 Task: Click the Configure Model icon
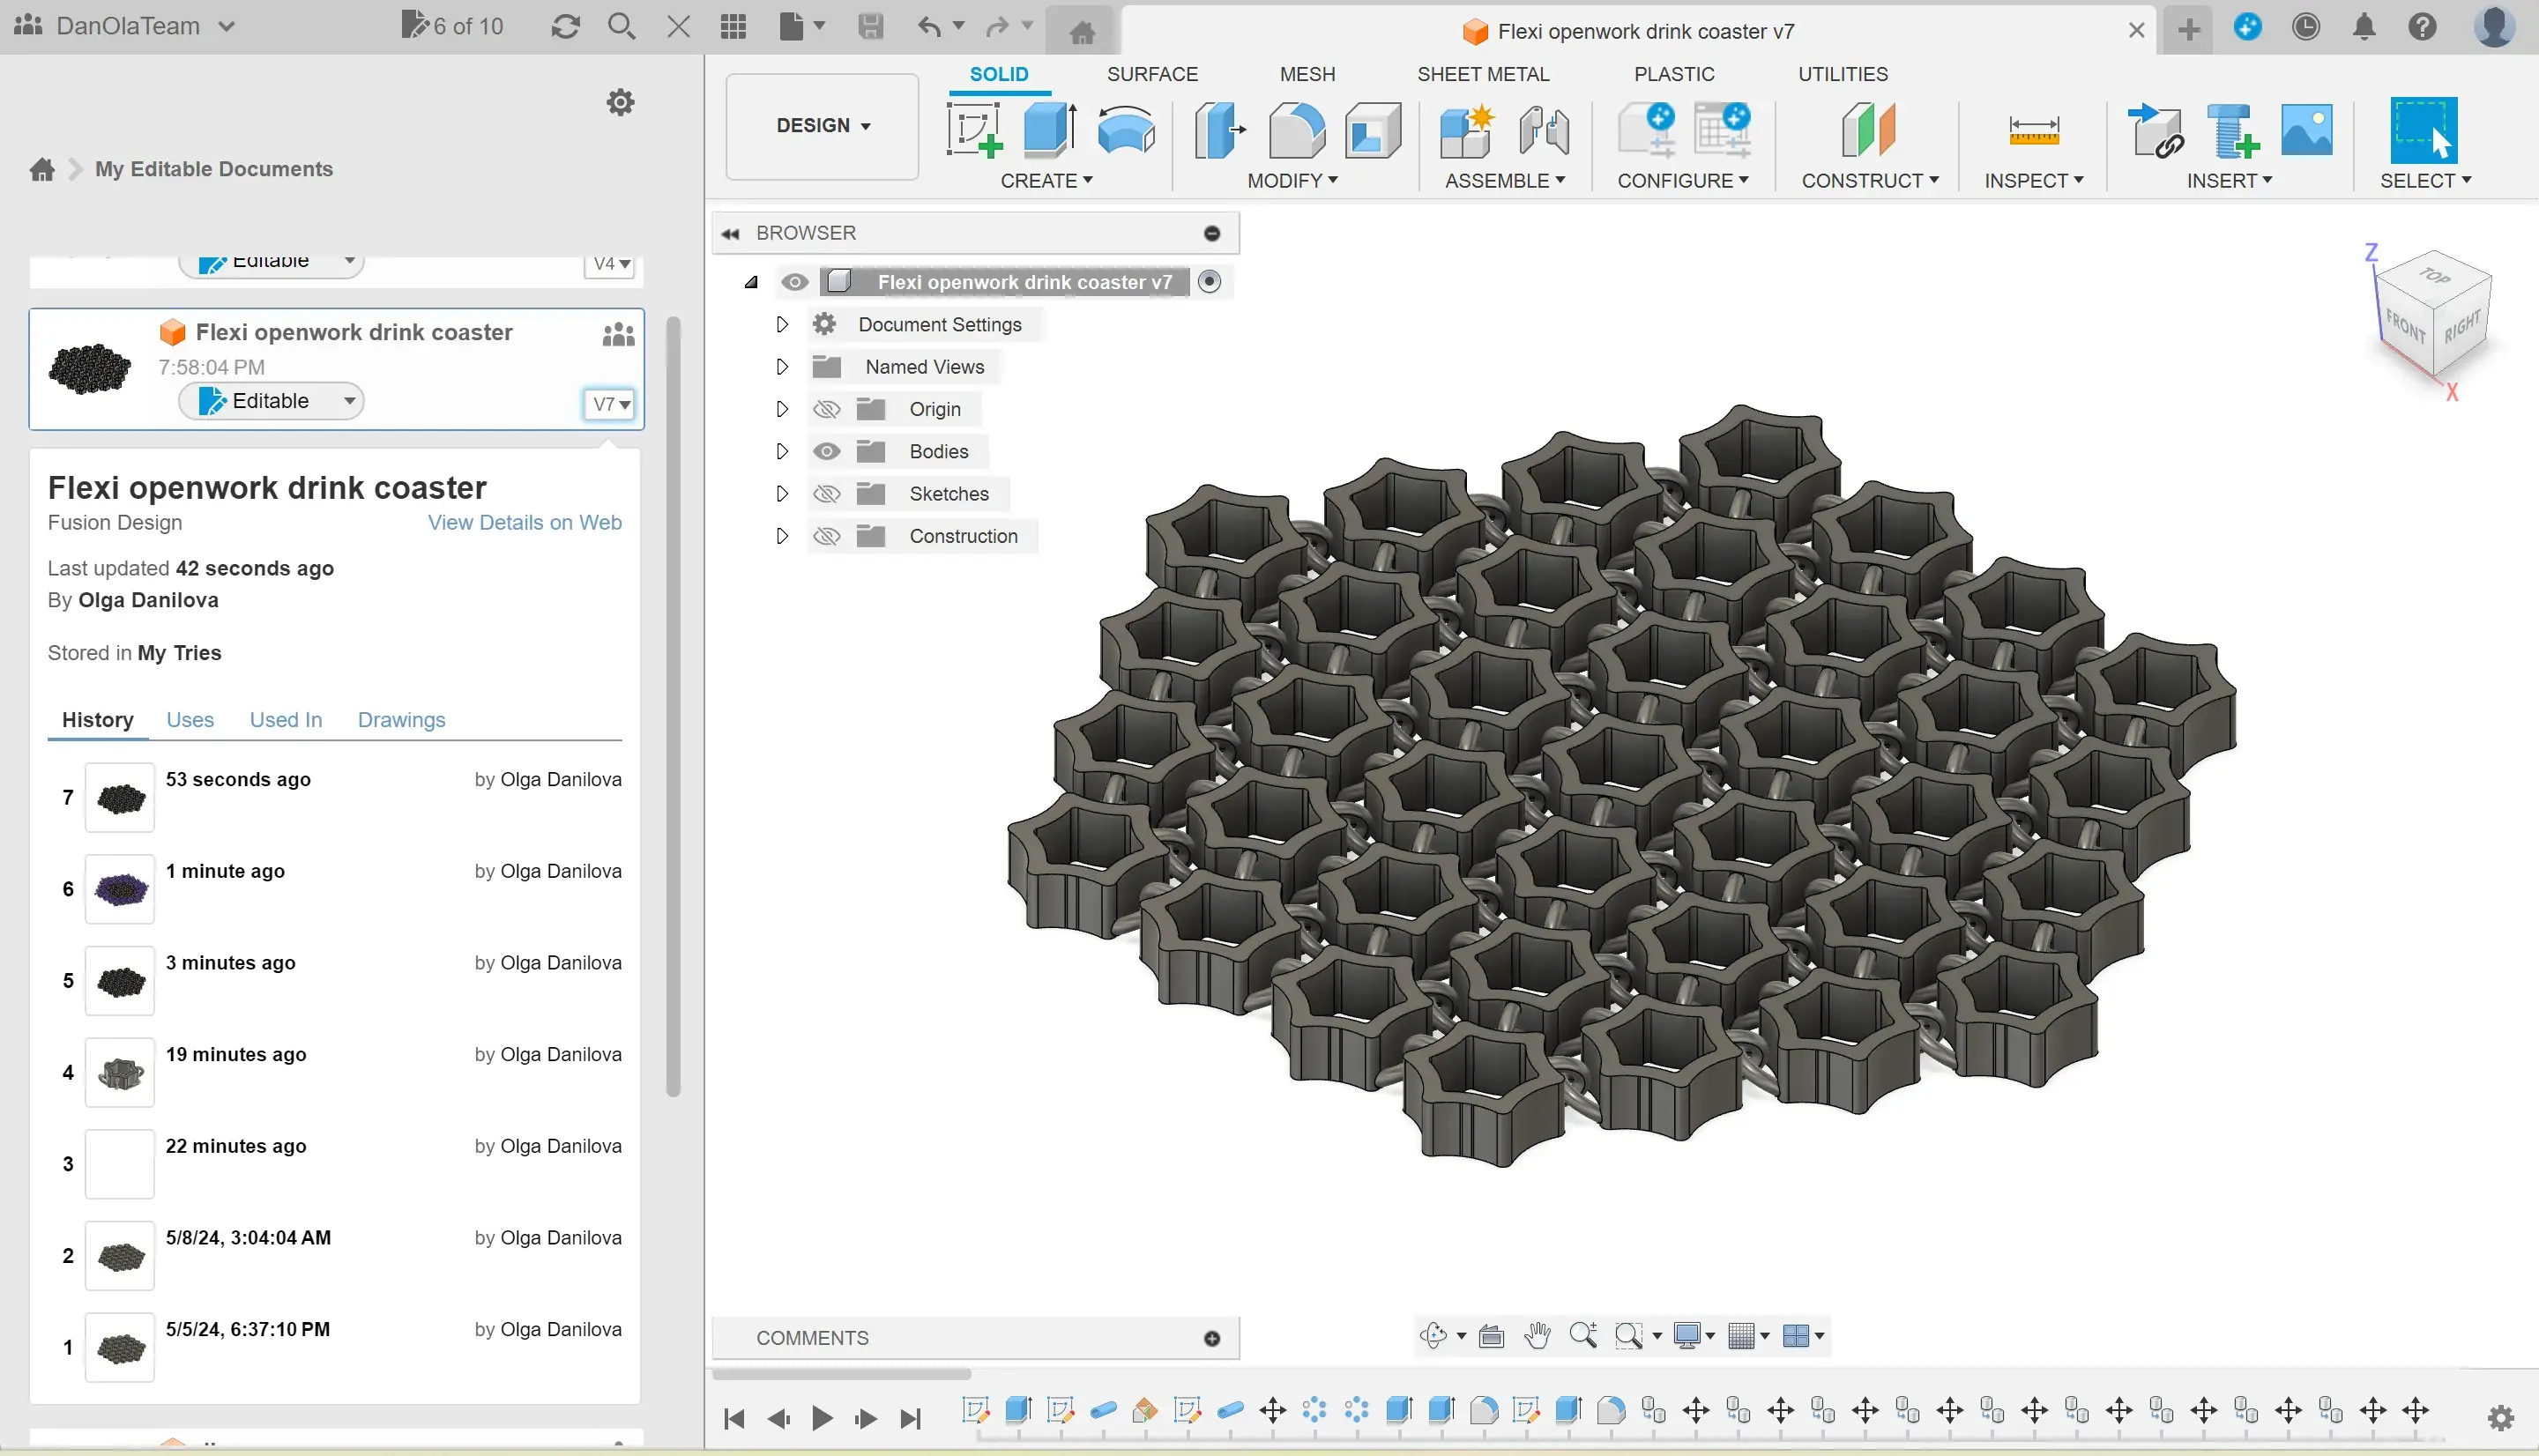click(1647, 130)
